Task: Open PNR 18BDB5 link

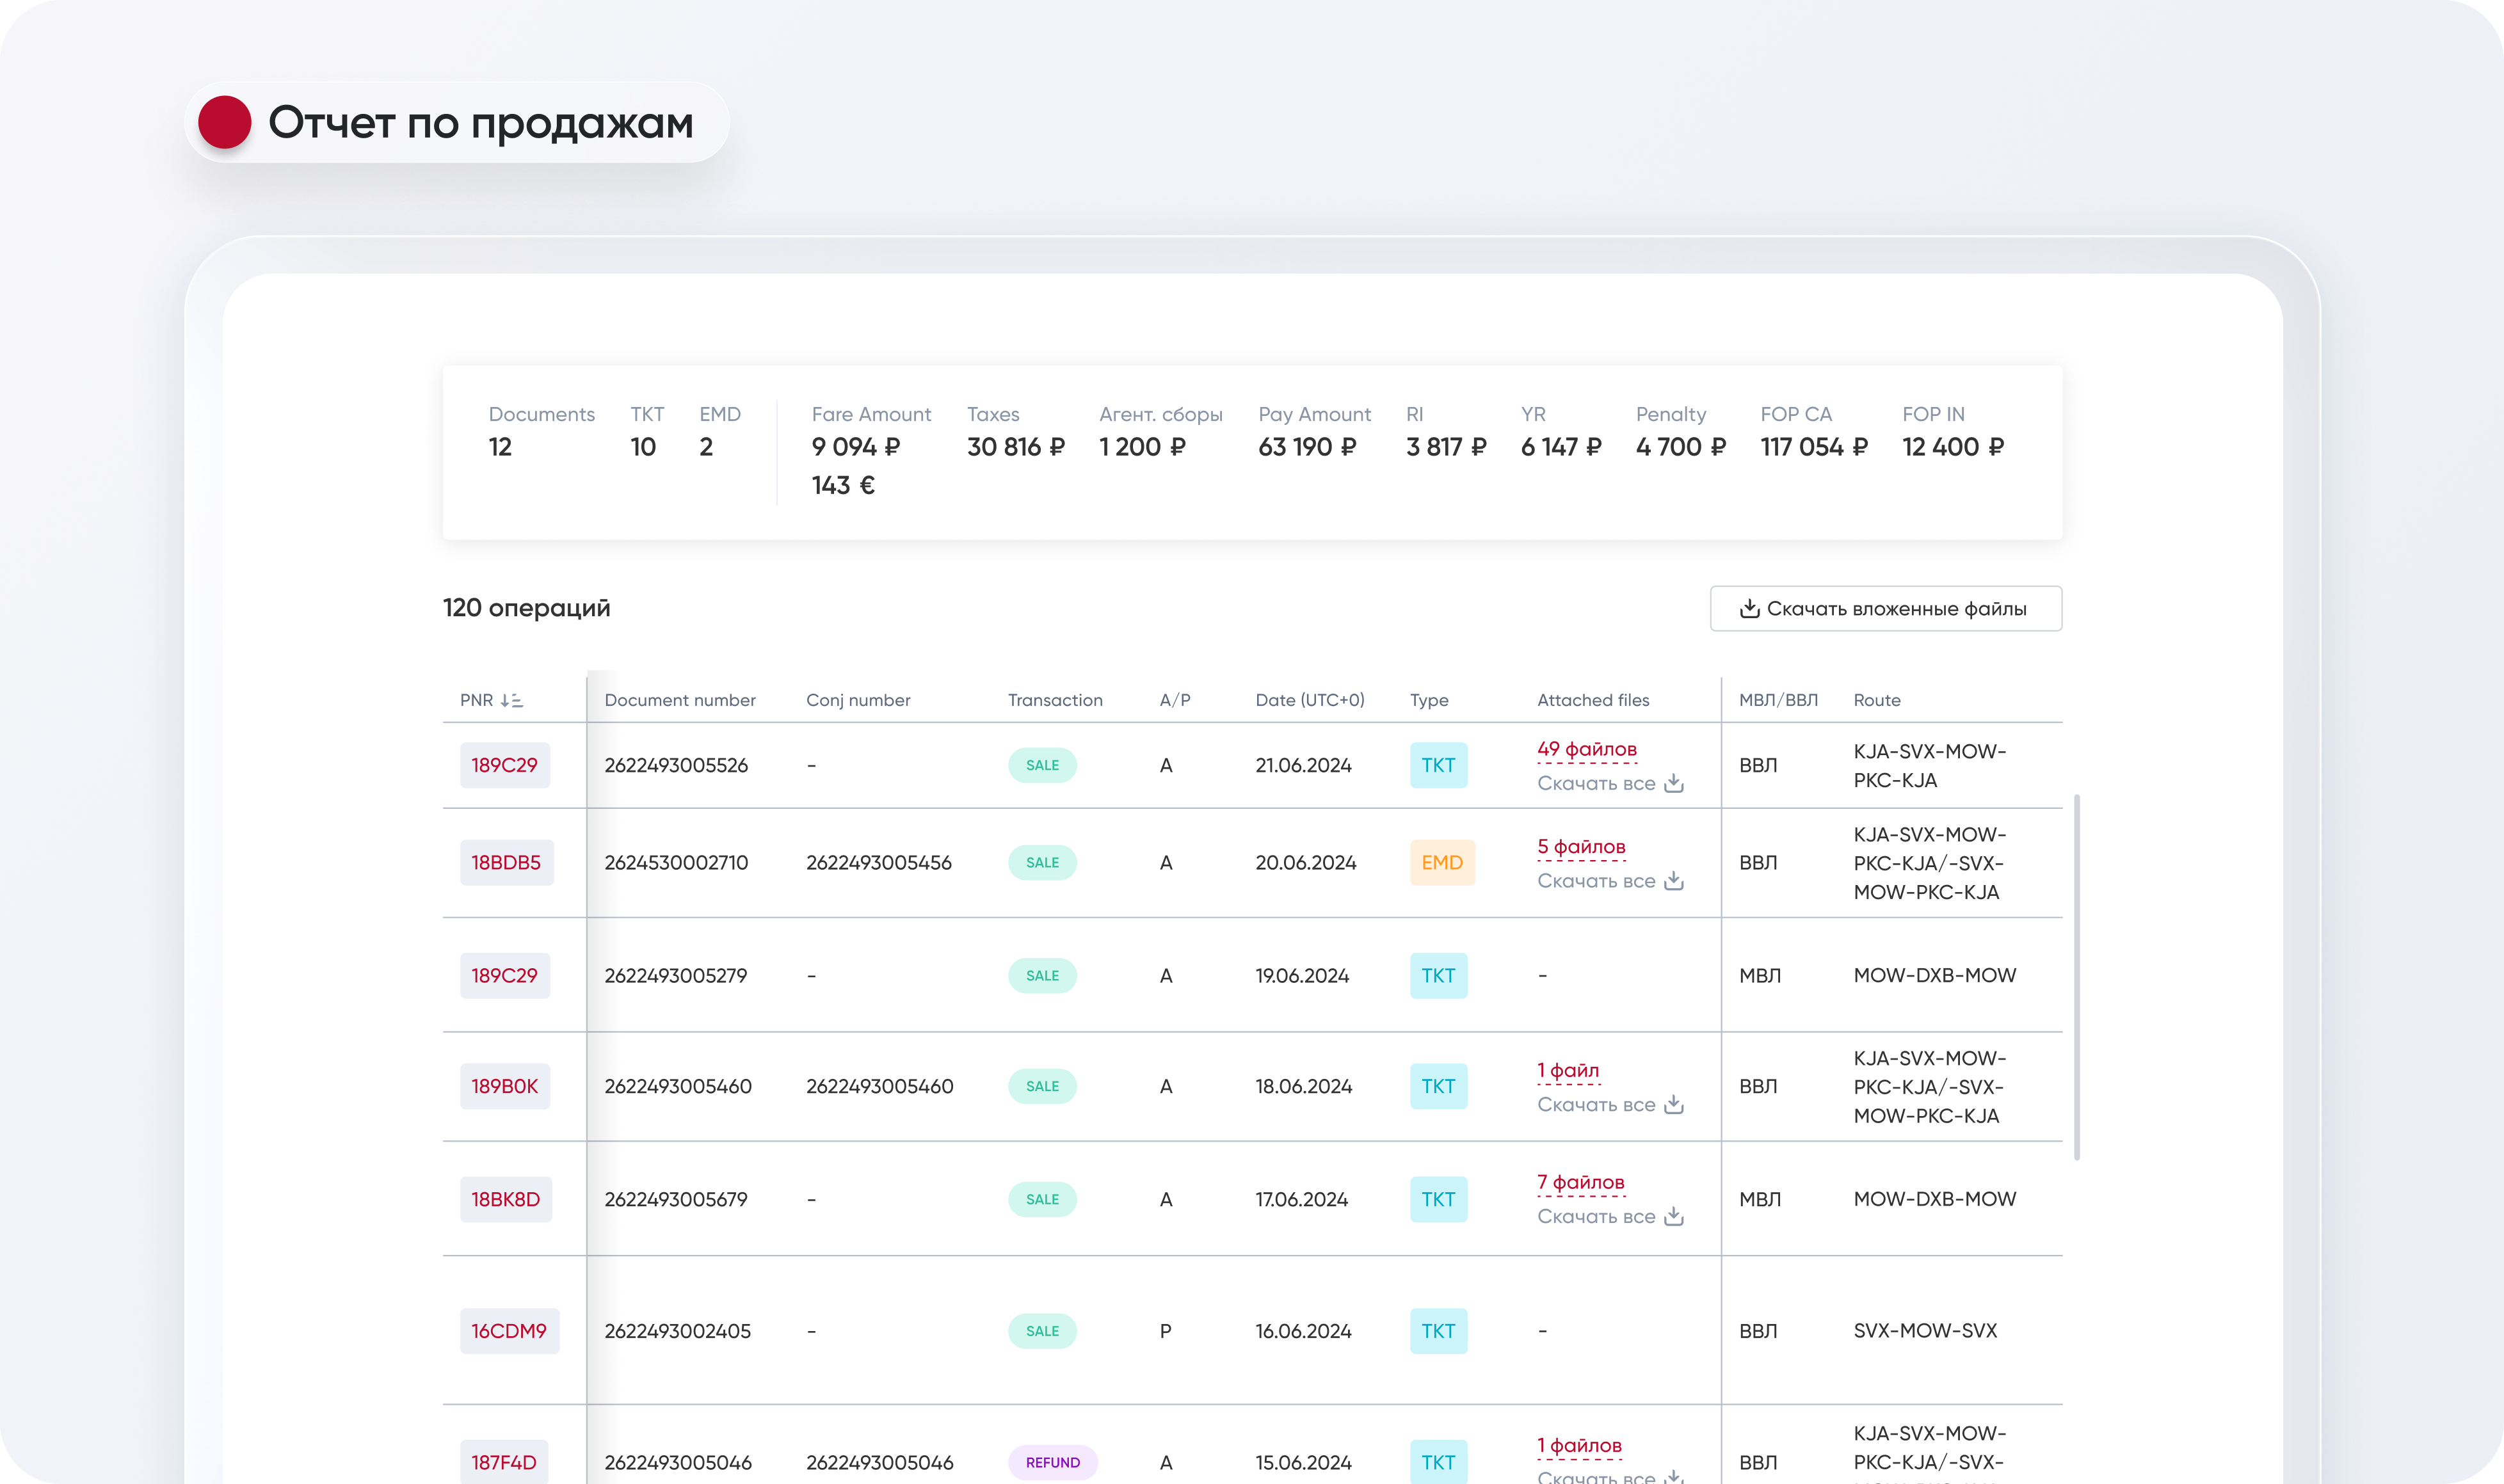Action: coord(506,862)
